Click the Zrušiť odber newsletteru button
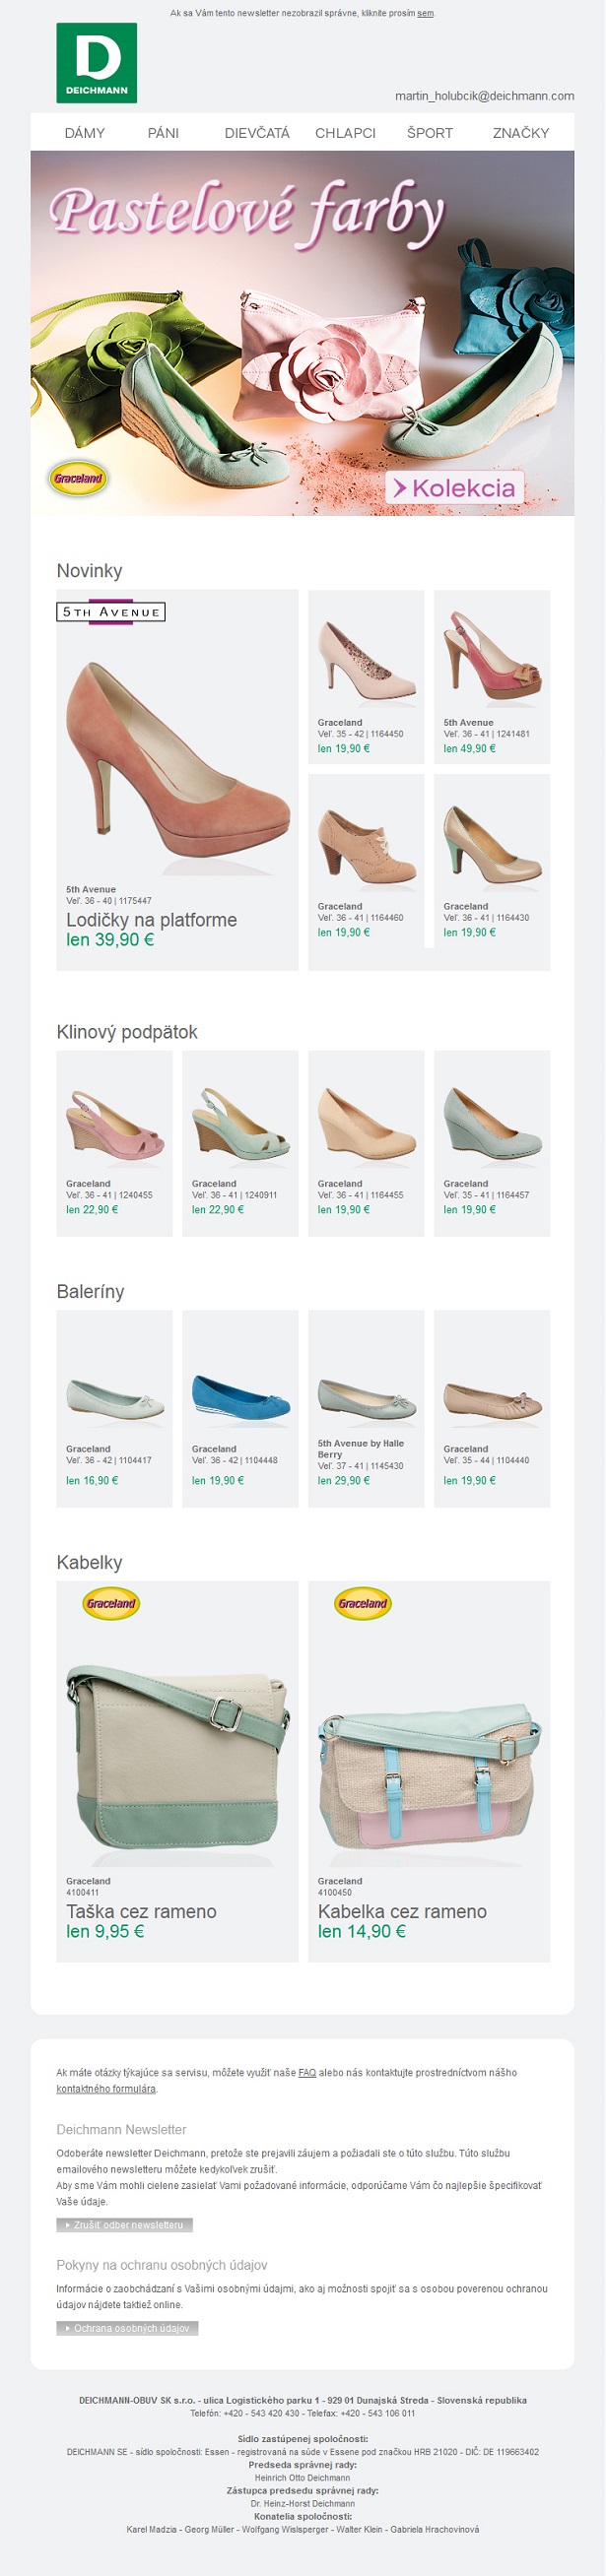The height and width of the screenshot is (2576, 606). coord(124,2224)
